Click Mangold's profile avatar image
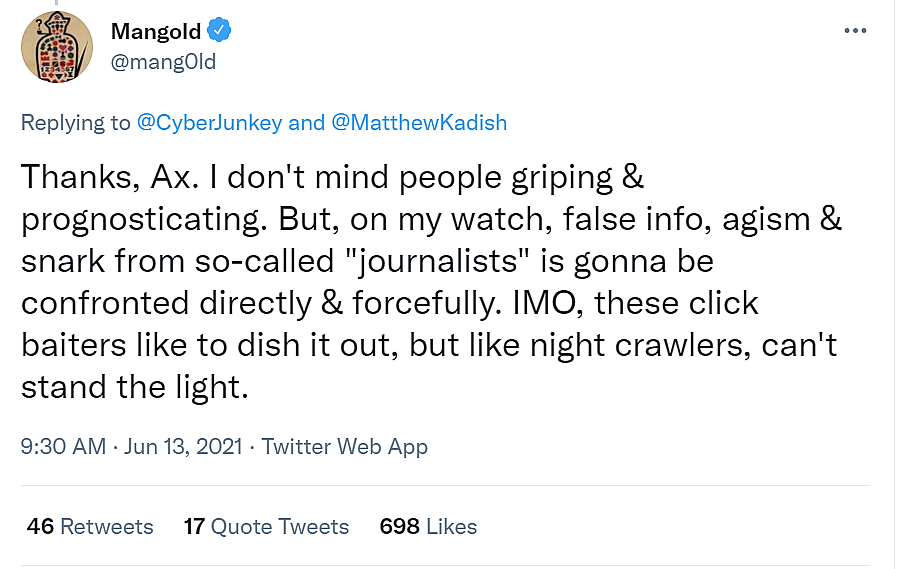The width and height of the screenshot is (901, 569). (x=52, y=48)
